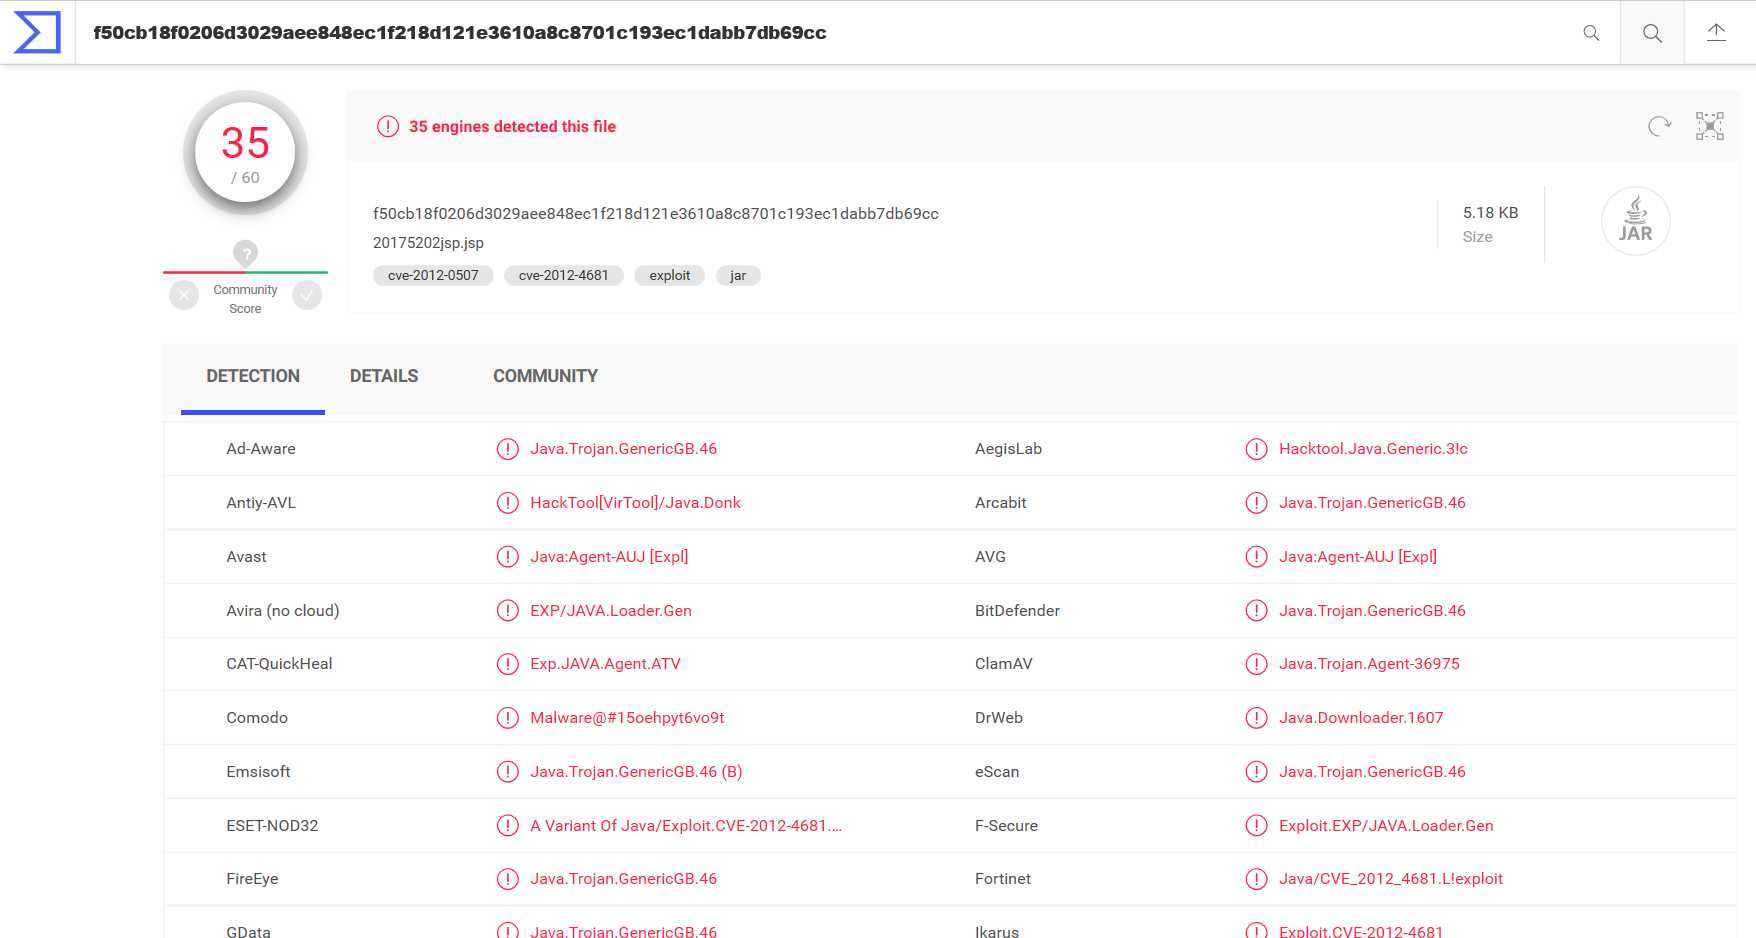
Task: Click the Avira (no cloud) engine name
Action: click(283, 611)
